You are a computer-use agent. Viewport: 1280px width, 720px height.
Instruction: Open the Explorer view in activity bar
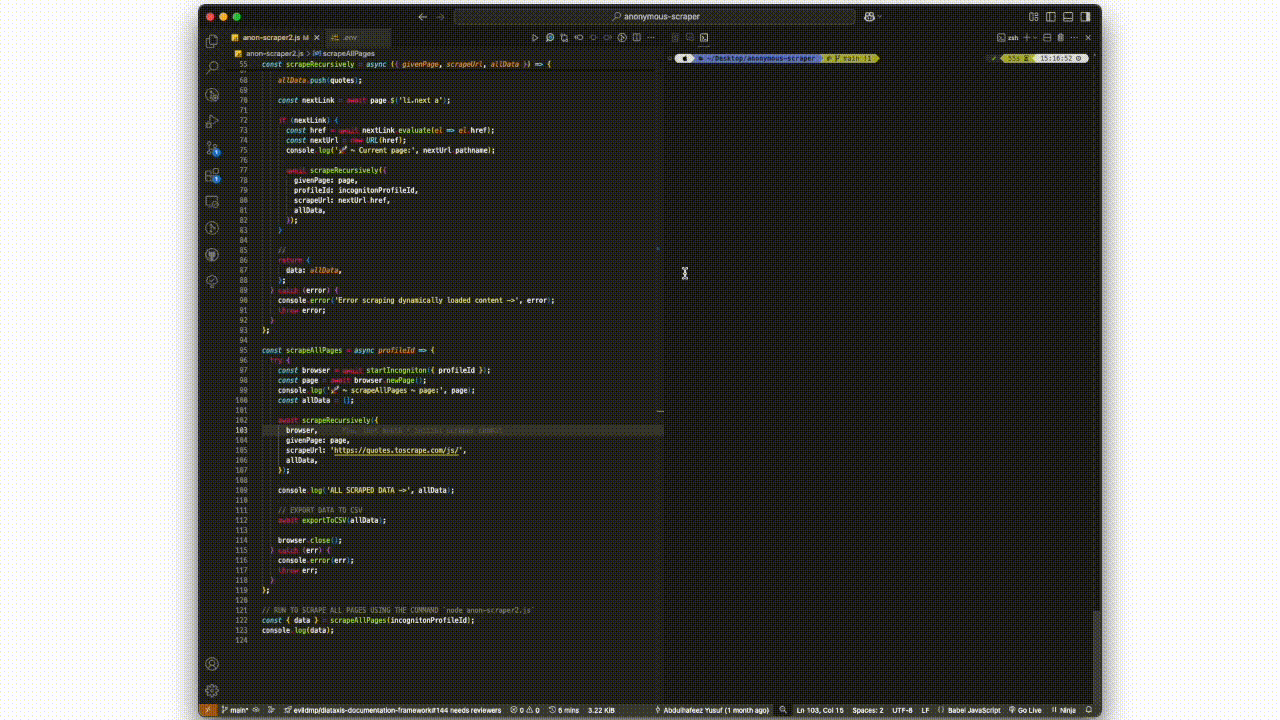tap(212, 41)
